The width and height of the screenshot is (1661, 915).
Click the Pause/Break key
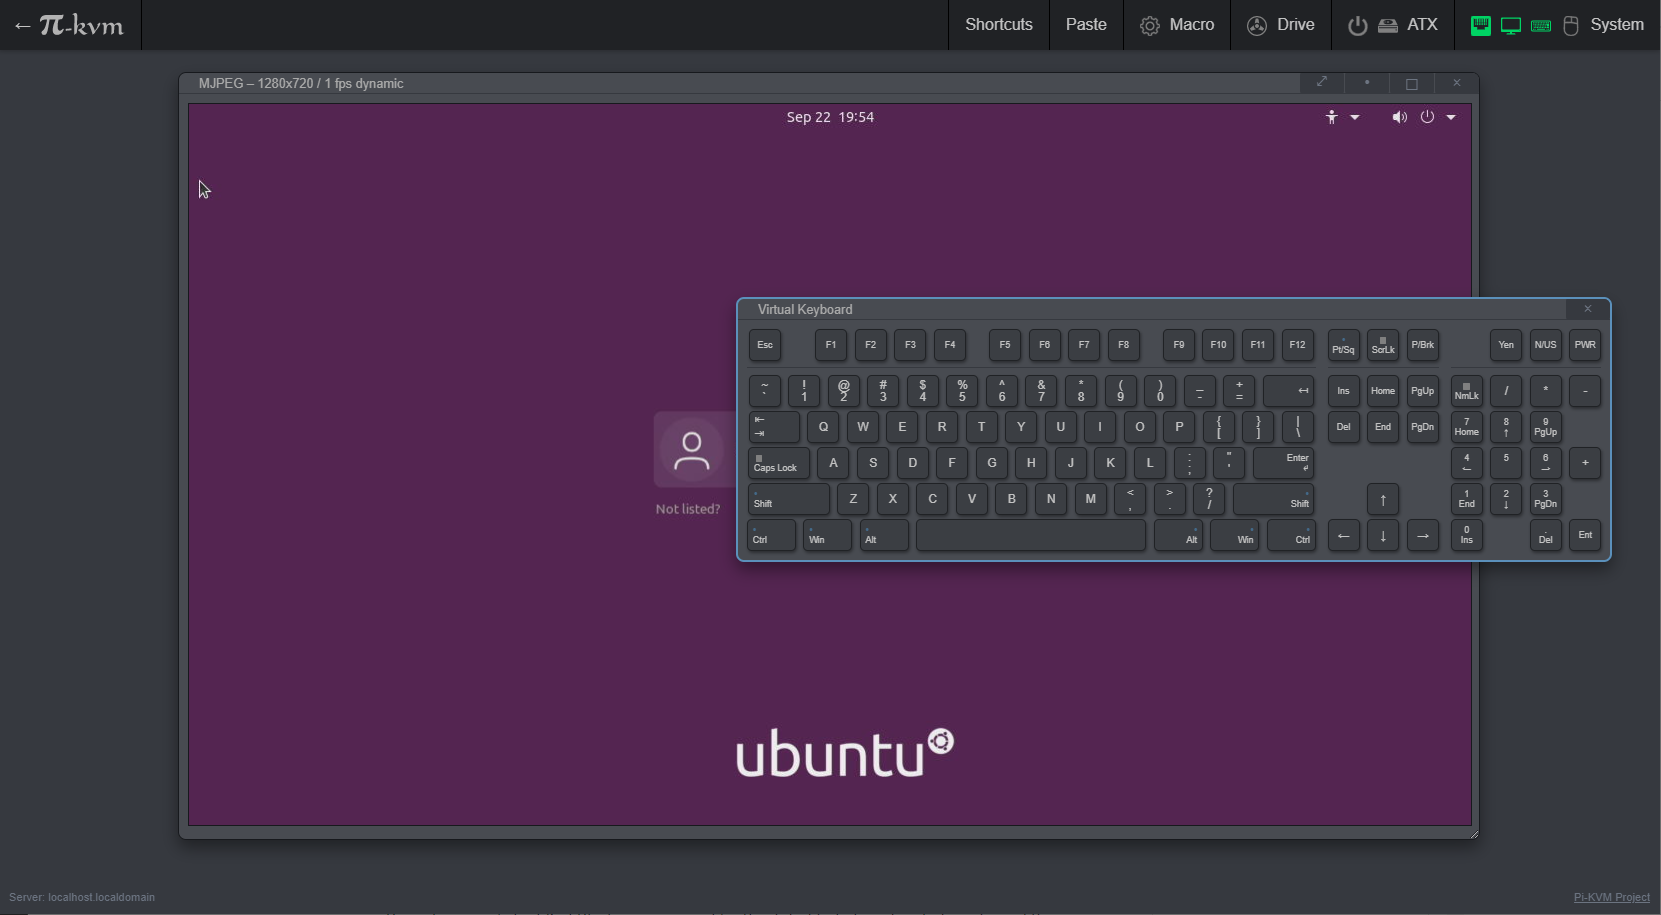point(1422,345)
